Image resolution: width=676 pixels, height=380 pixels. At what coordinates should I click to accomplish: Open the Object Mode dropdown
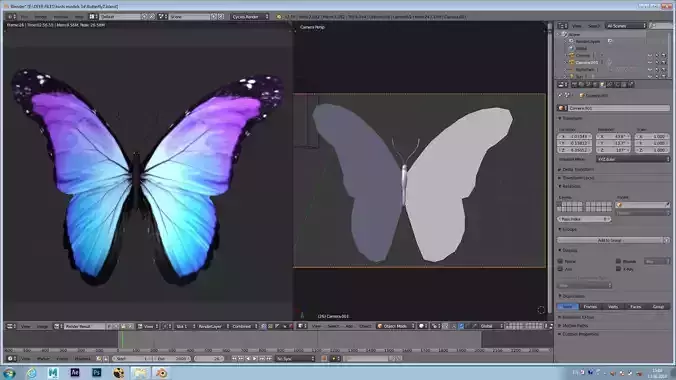click(x=396, y=326)
